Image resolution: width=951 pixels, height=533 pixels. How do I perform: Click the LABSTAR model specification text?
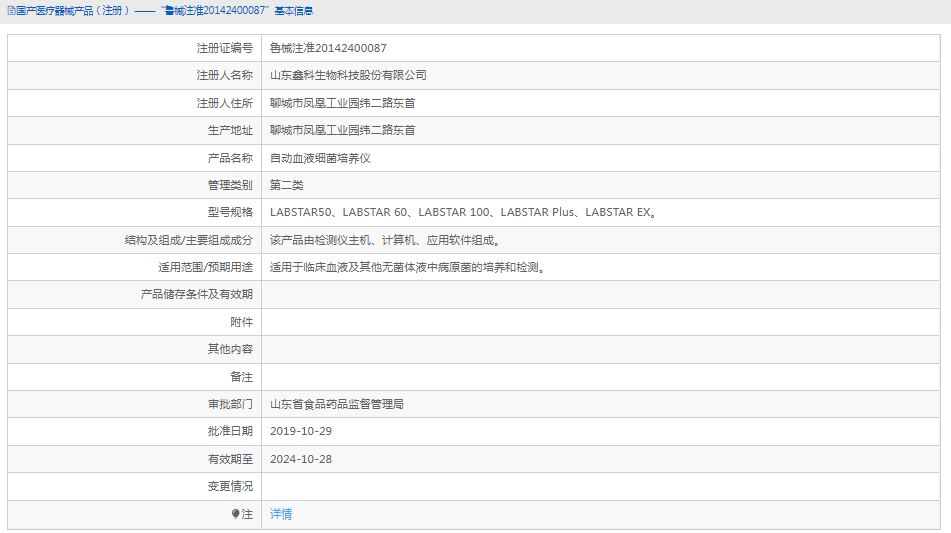(463, 212)
